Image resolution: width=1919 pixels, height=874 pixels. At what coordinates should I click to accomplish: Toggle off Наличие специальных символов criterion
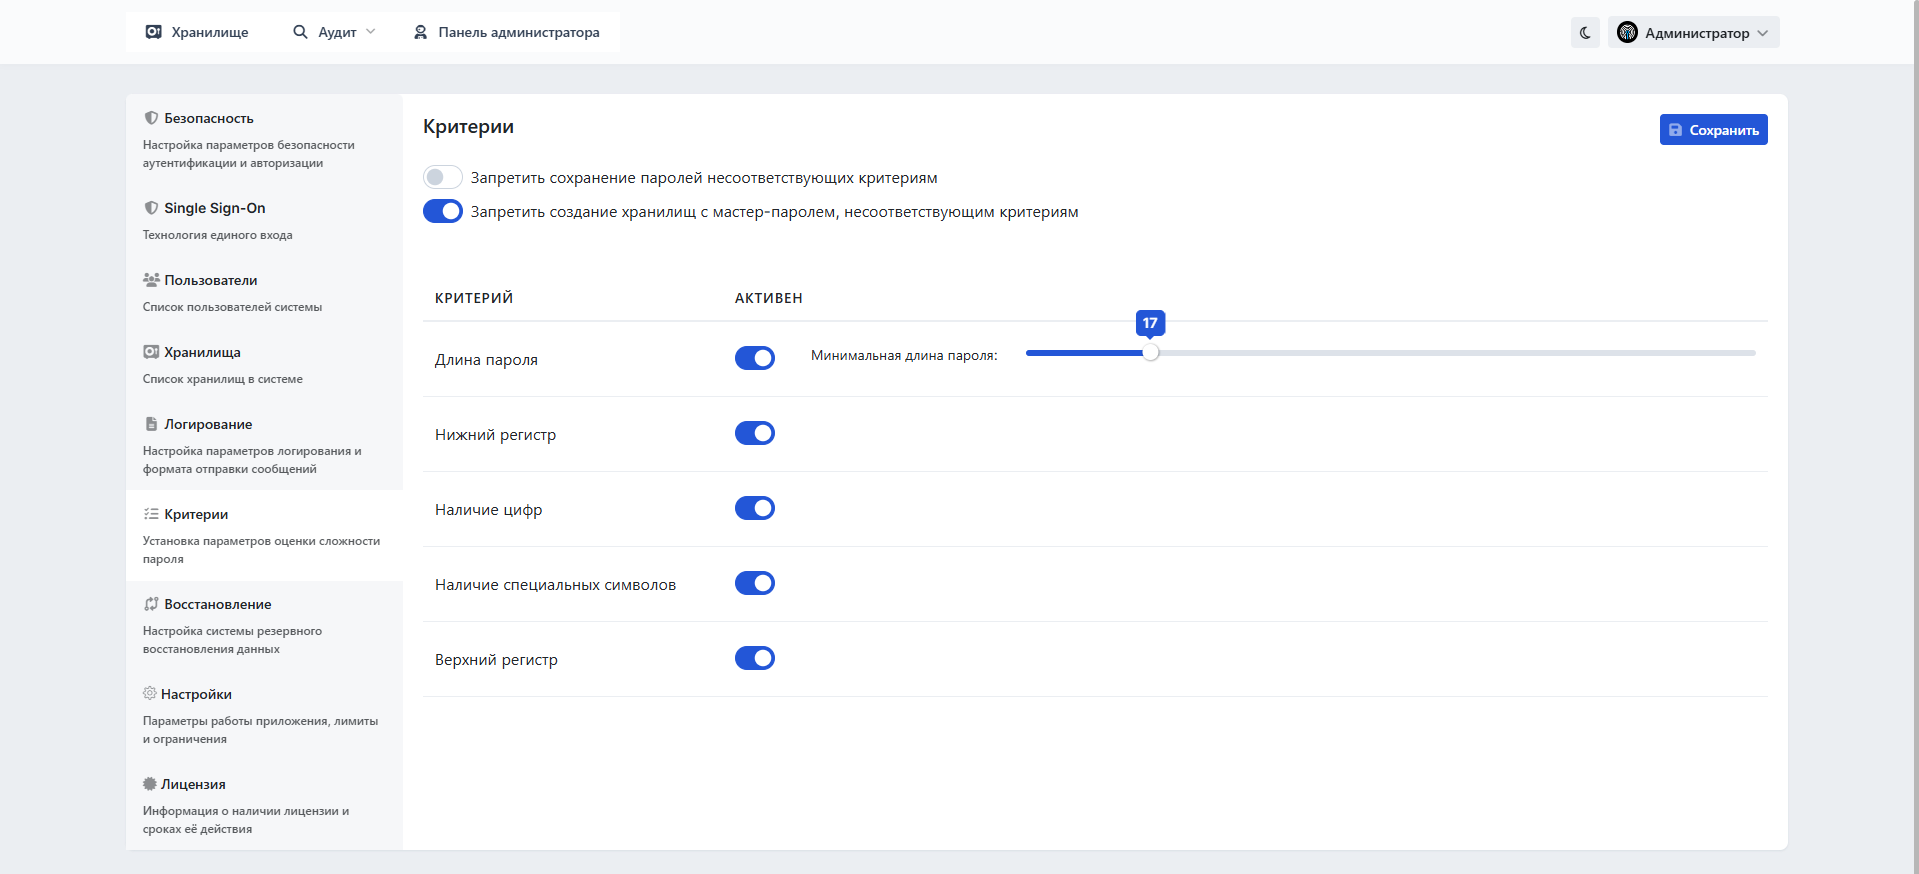(x=754, y=583)
